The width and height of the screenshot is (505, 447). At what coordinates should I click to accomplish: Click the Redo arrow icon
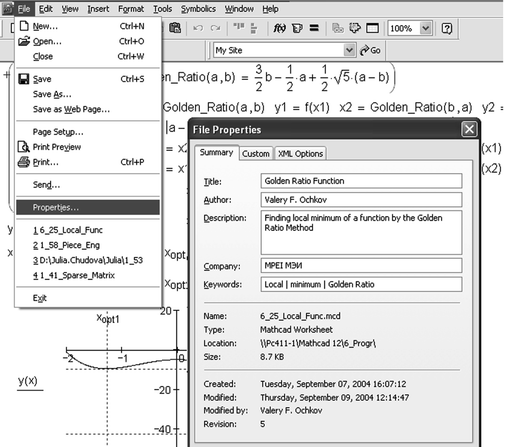tap(215, 28)
